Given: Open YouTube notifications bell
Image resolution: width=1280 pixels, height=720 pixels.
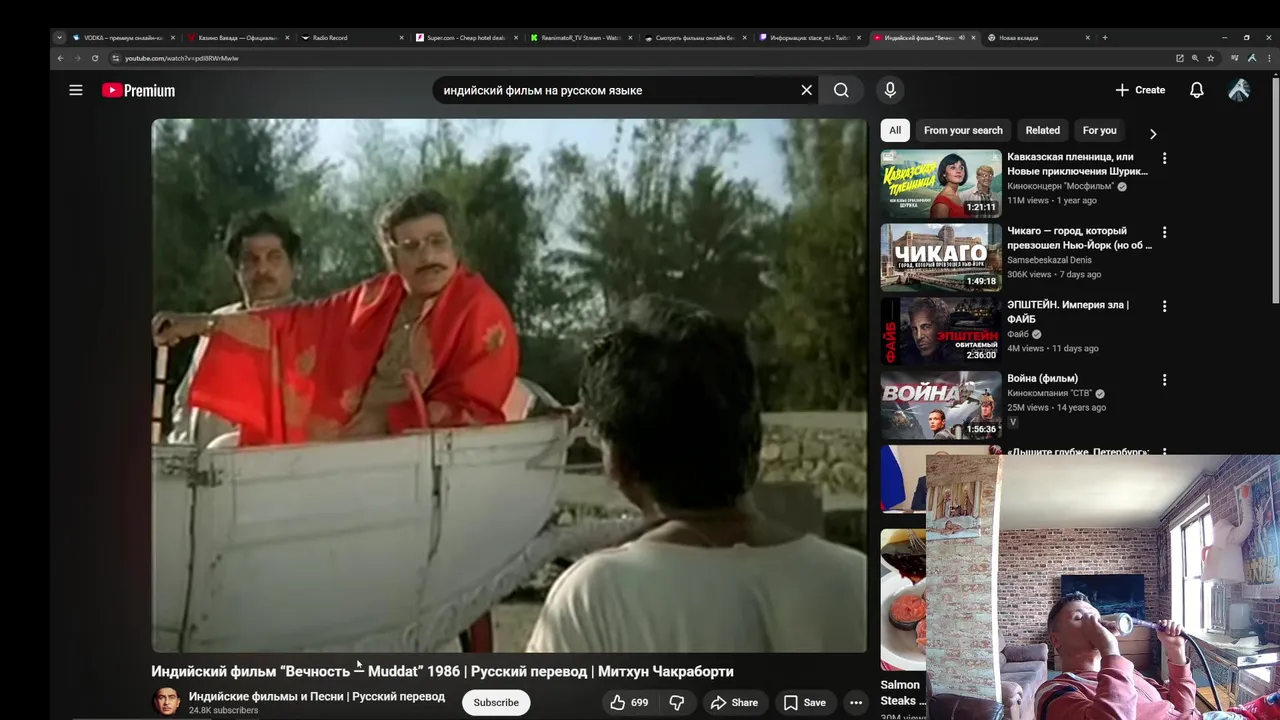Looking at the screenshot, I should pos(1196,90).
